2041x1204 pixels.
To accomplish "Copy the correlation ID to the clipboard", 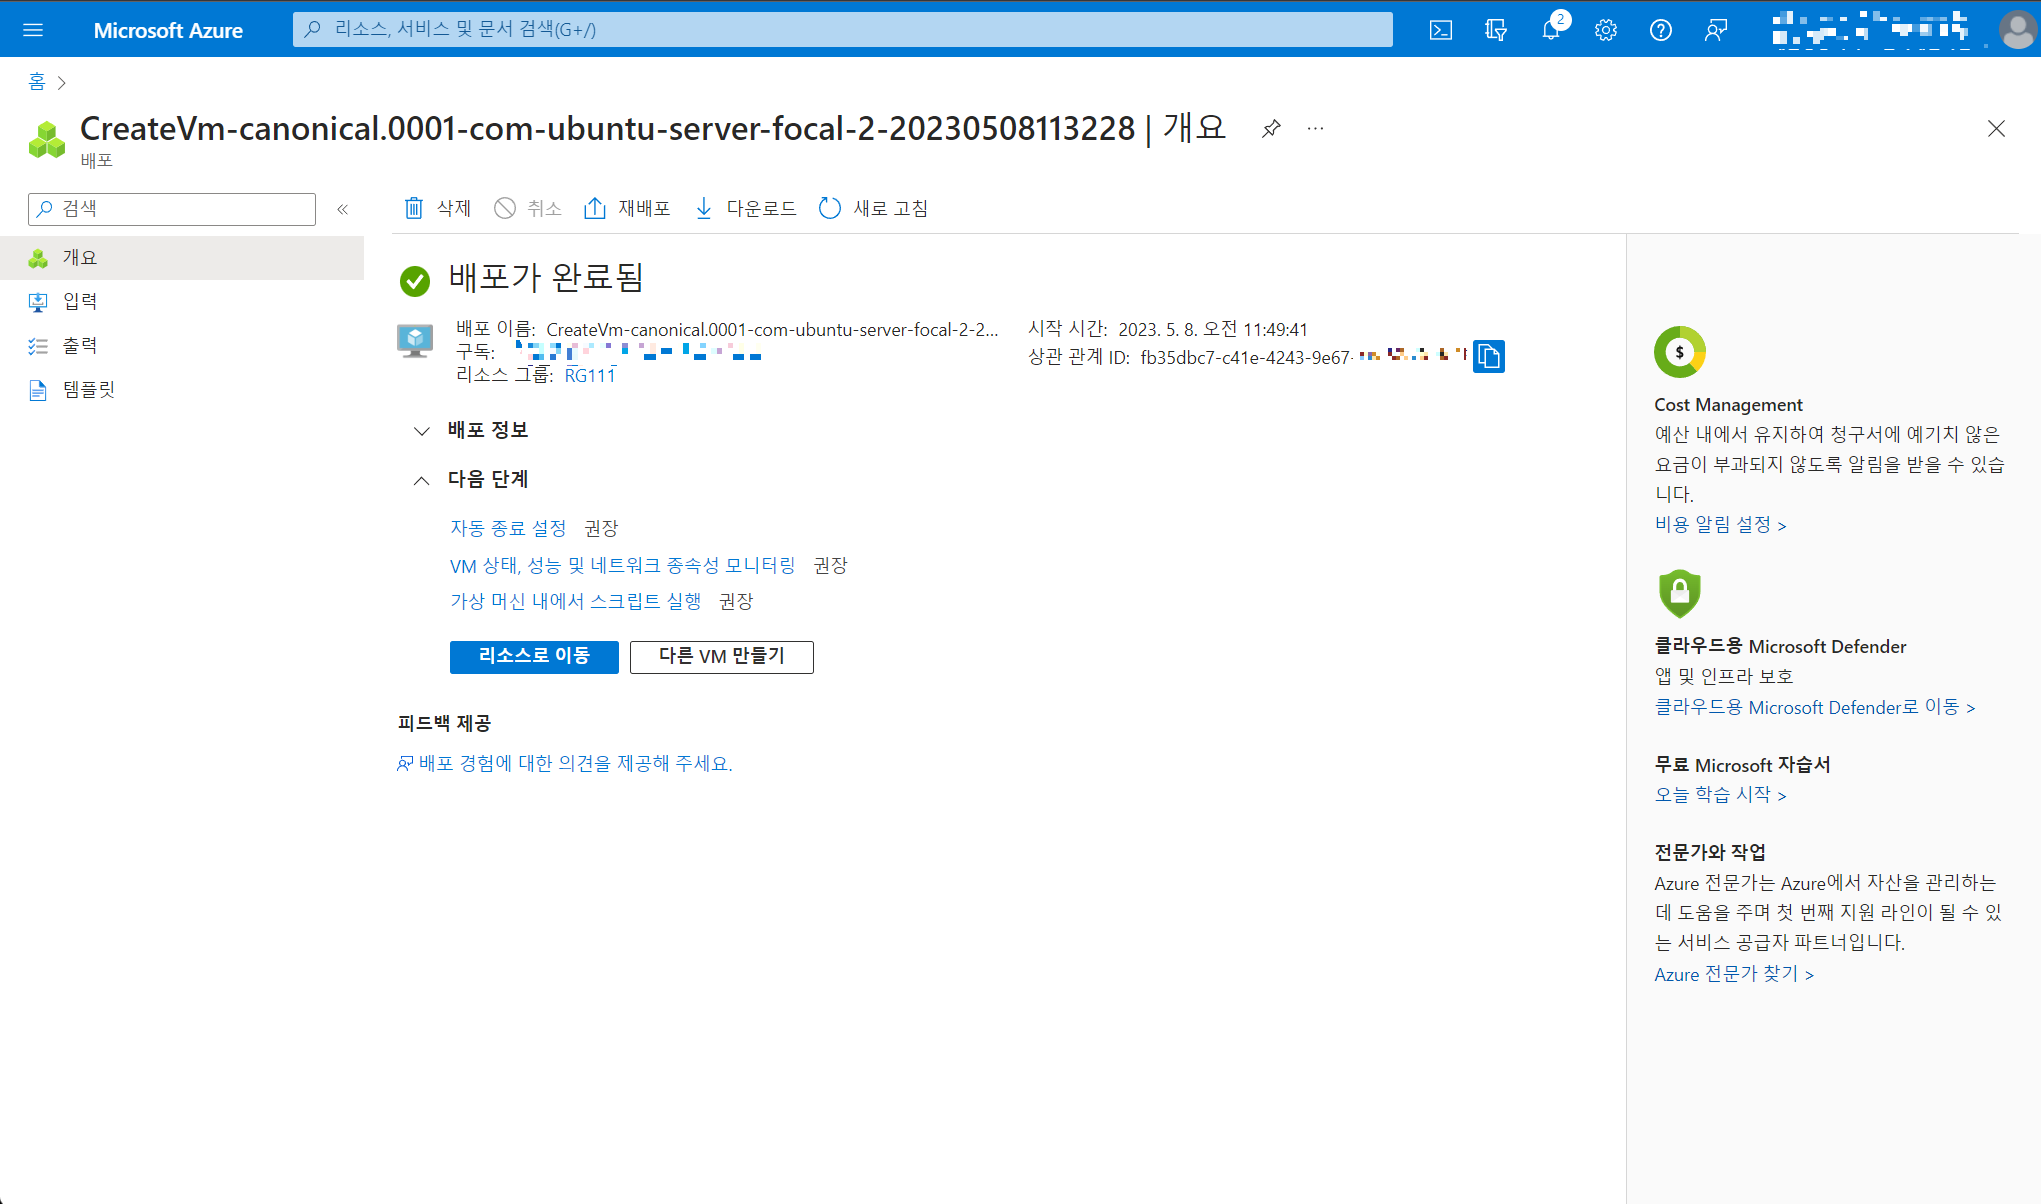I will click(1489, 357).
